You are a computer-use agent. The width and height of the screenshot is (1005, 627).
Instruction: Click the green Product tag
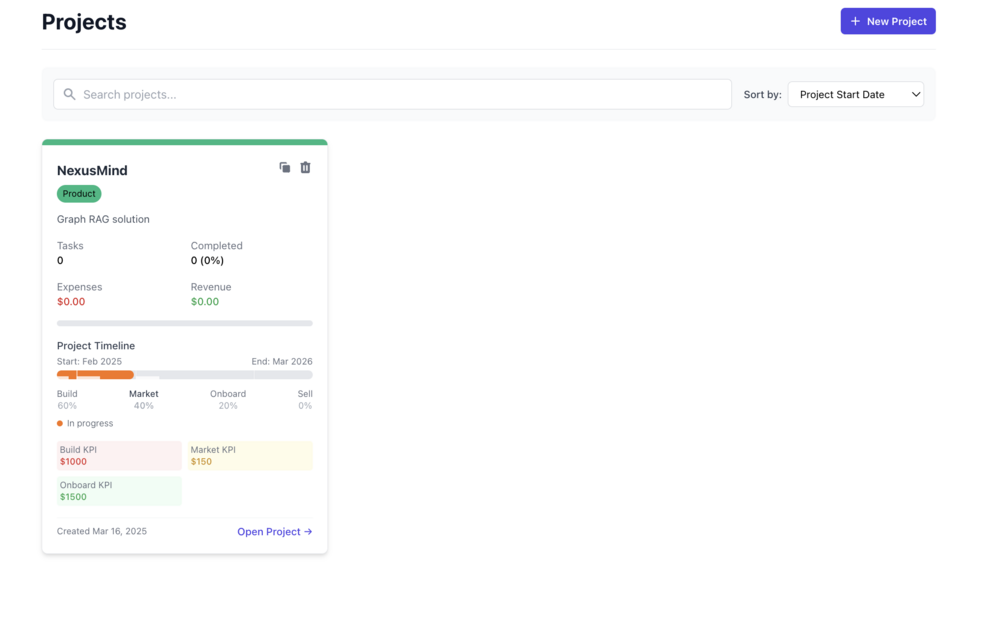[79, 194]
